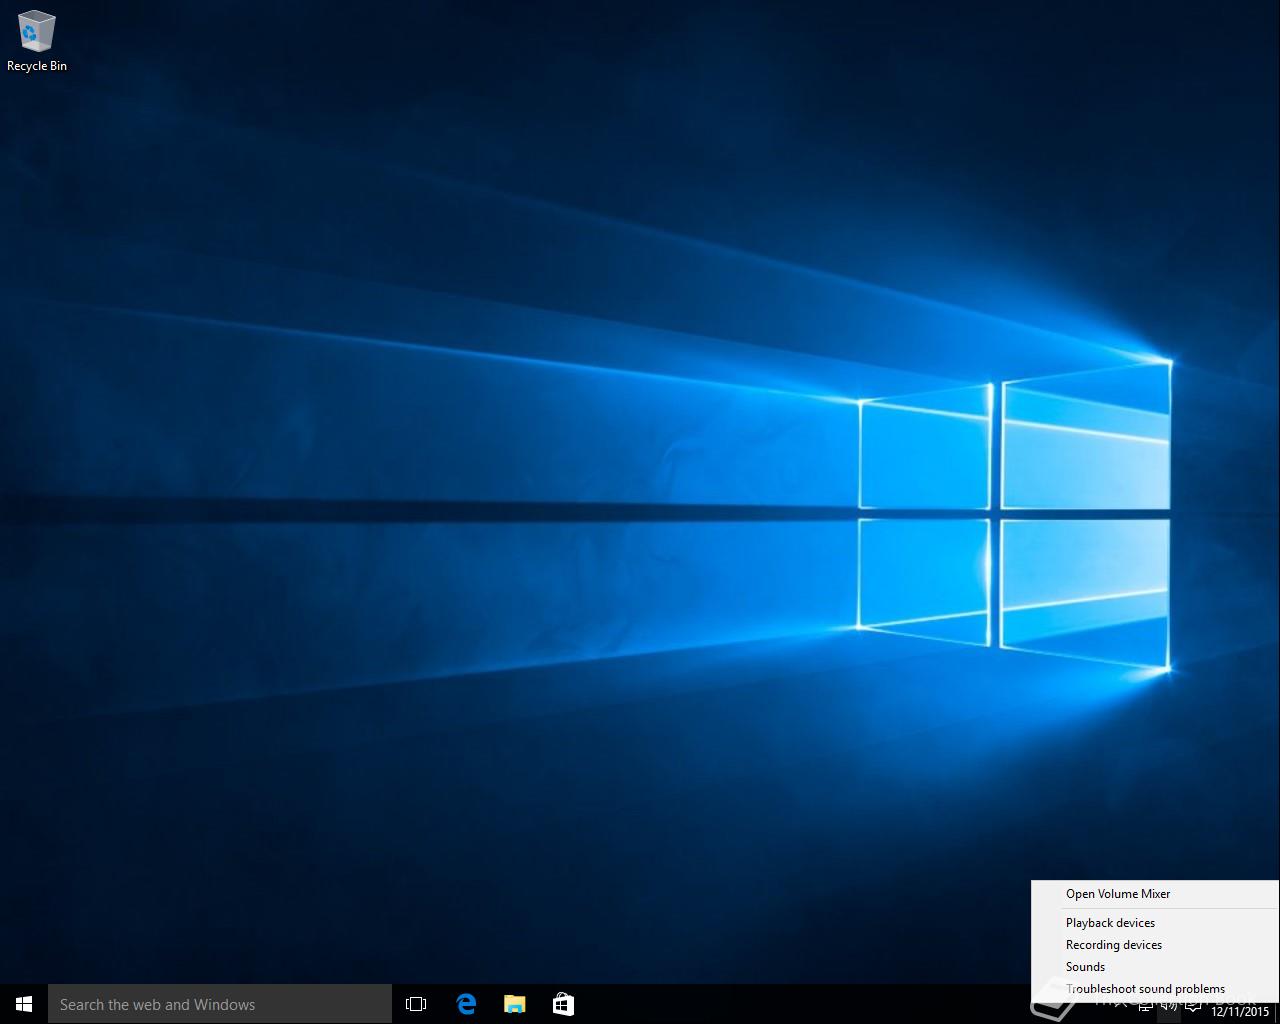Screen dimensions: 1280x1024
Task: Choose Troubleshoot sound problems
Action: (x=1155, y=989)
